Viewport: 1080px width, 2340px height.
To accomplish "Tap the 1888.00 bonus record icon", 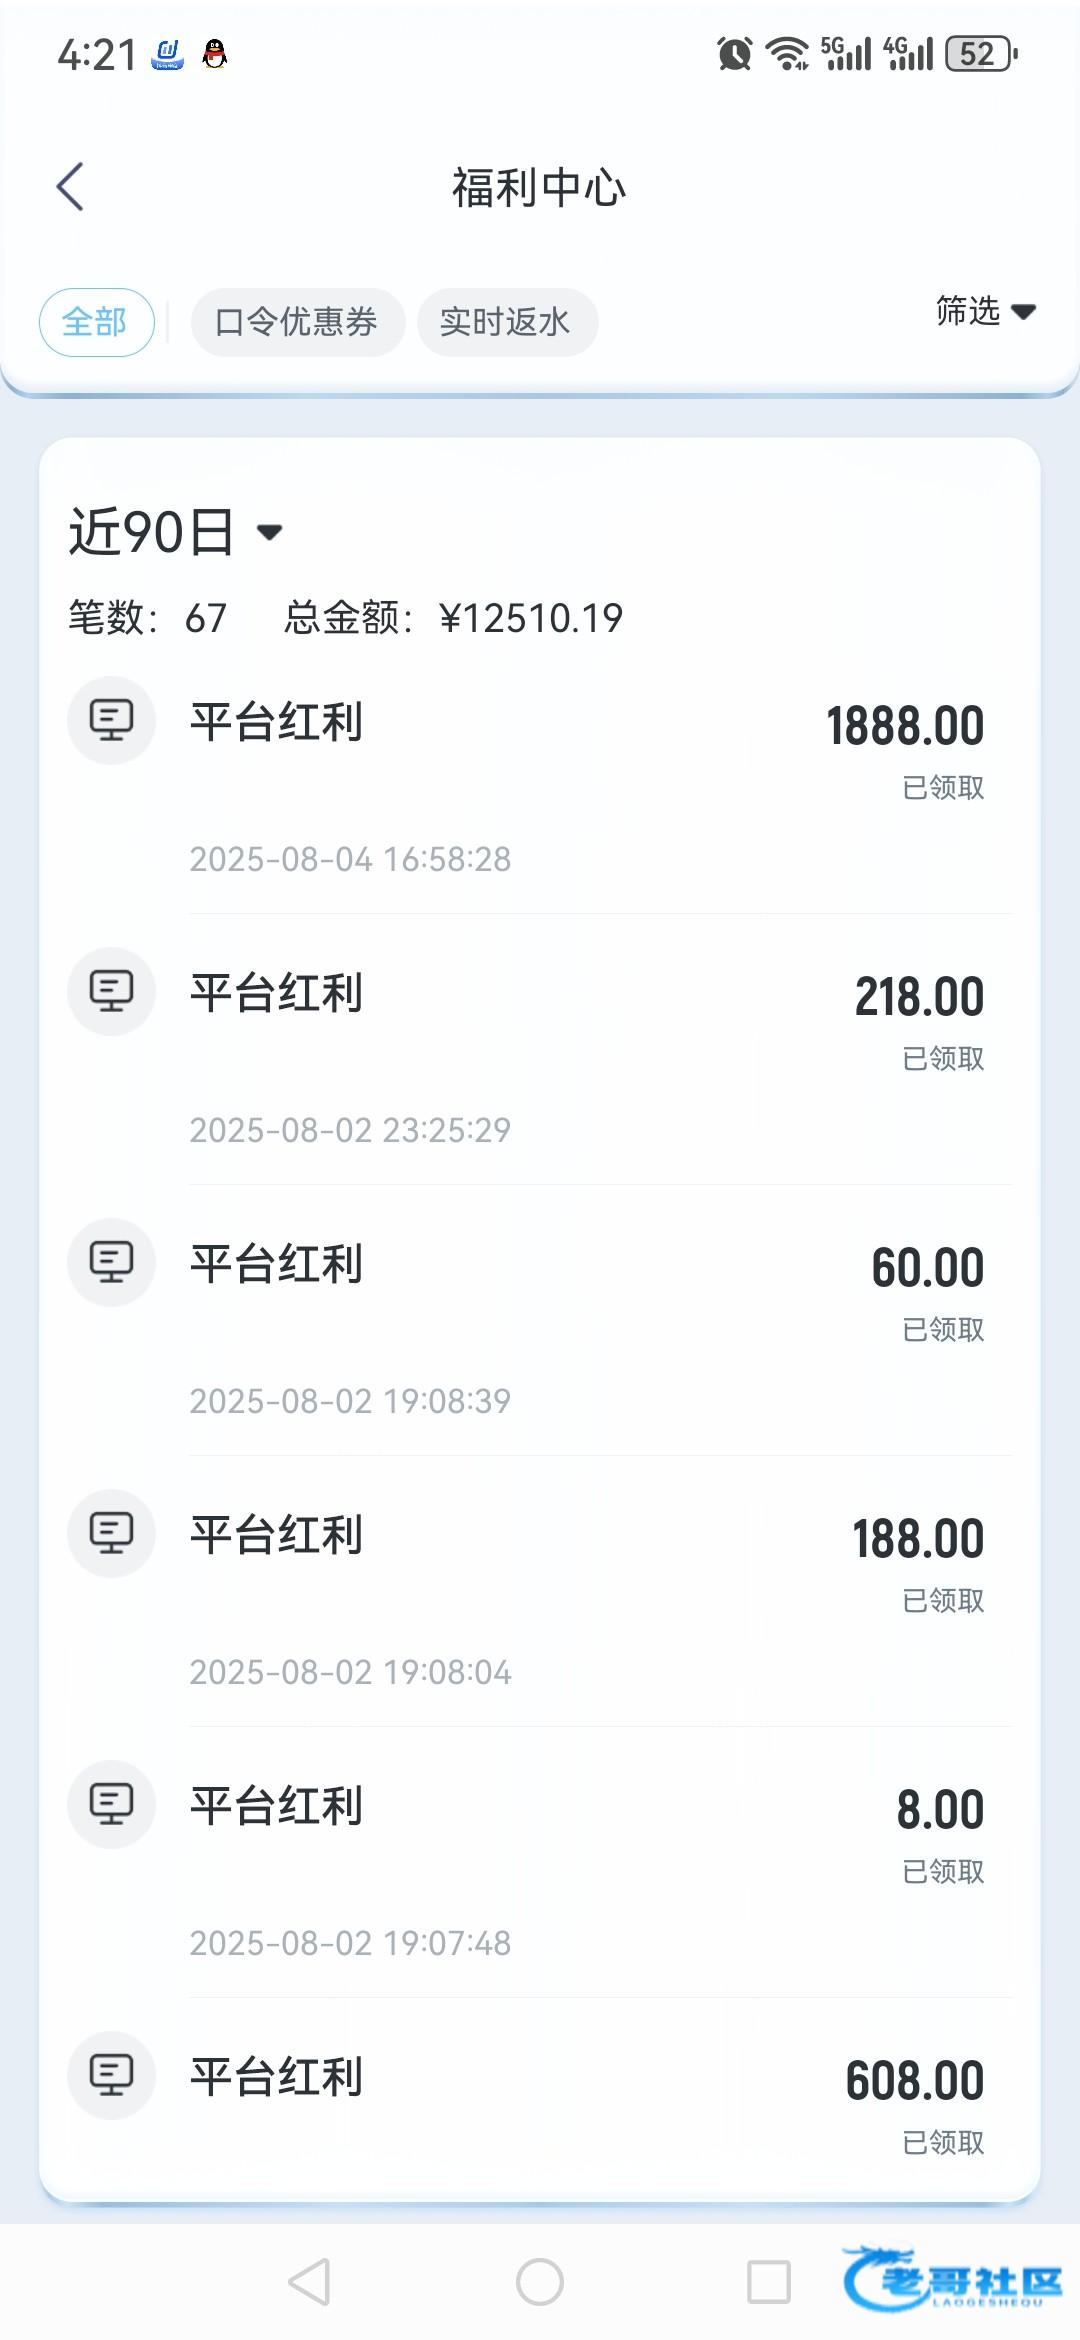I will (111, 720).
